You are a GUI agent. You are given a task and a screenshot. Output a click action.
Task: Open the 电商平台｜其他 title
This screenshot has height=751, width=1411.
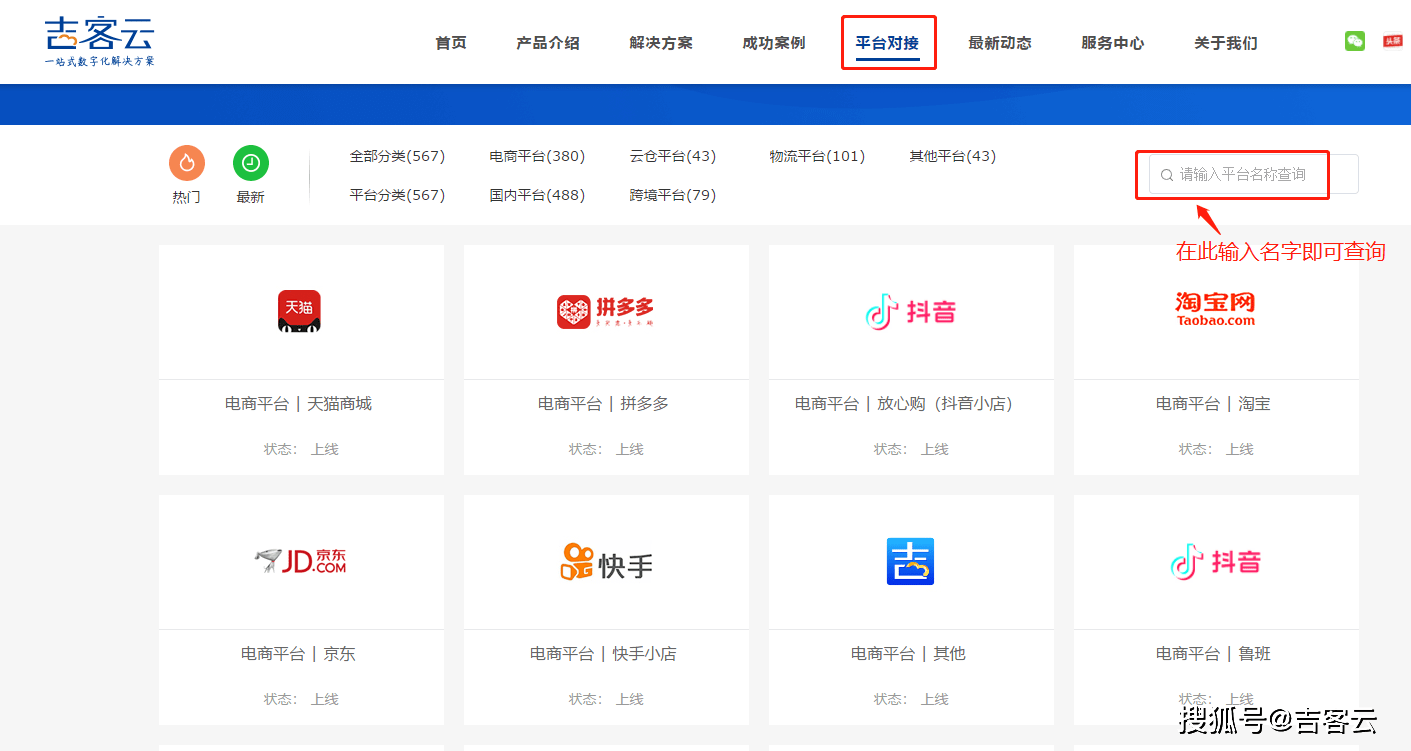click(909, 654)
